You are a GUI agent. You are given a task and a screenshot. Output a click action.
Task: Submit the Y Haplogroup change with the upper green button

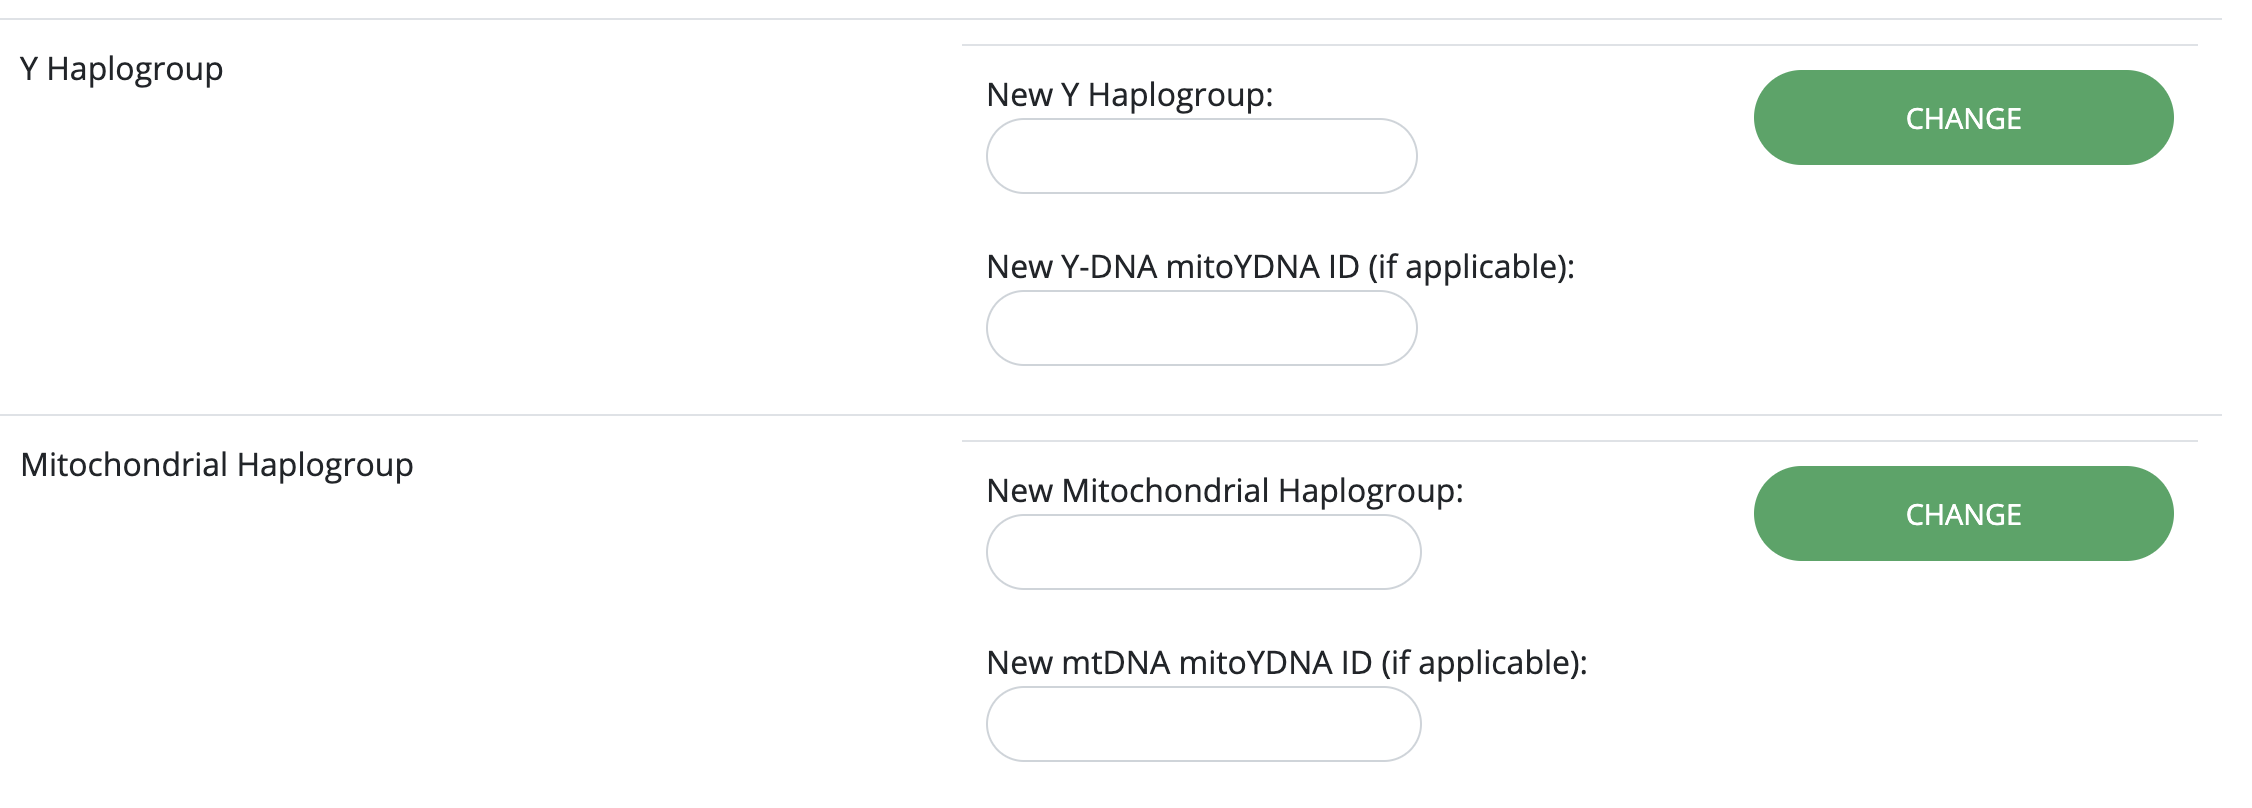tap(1963, 118)
